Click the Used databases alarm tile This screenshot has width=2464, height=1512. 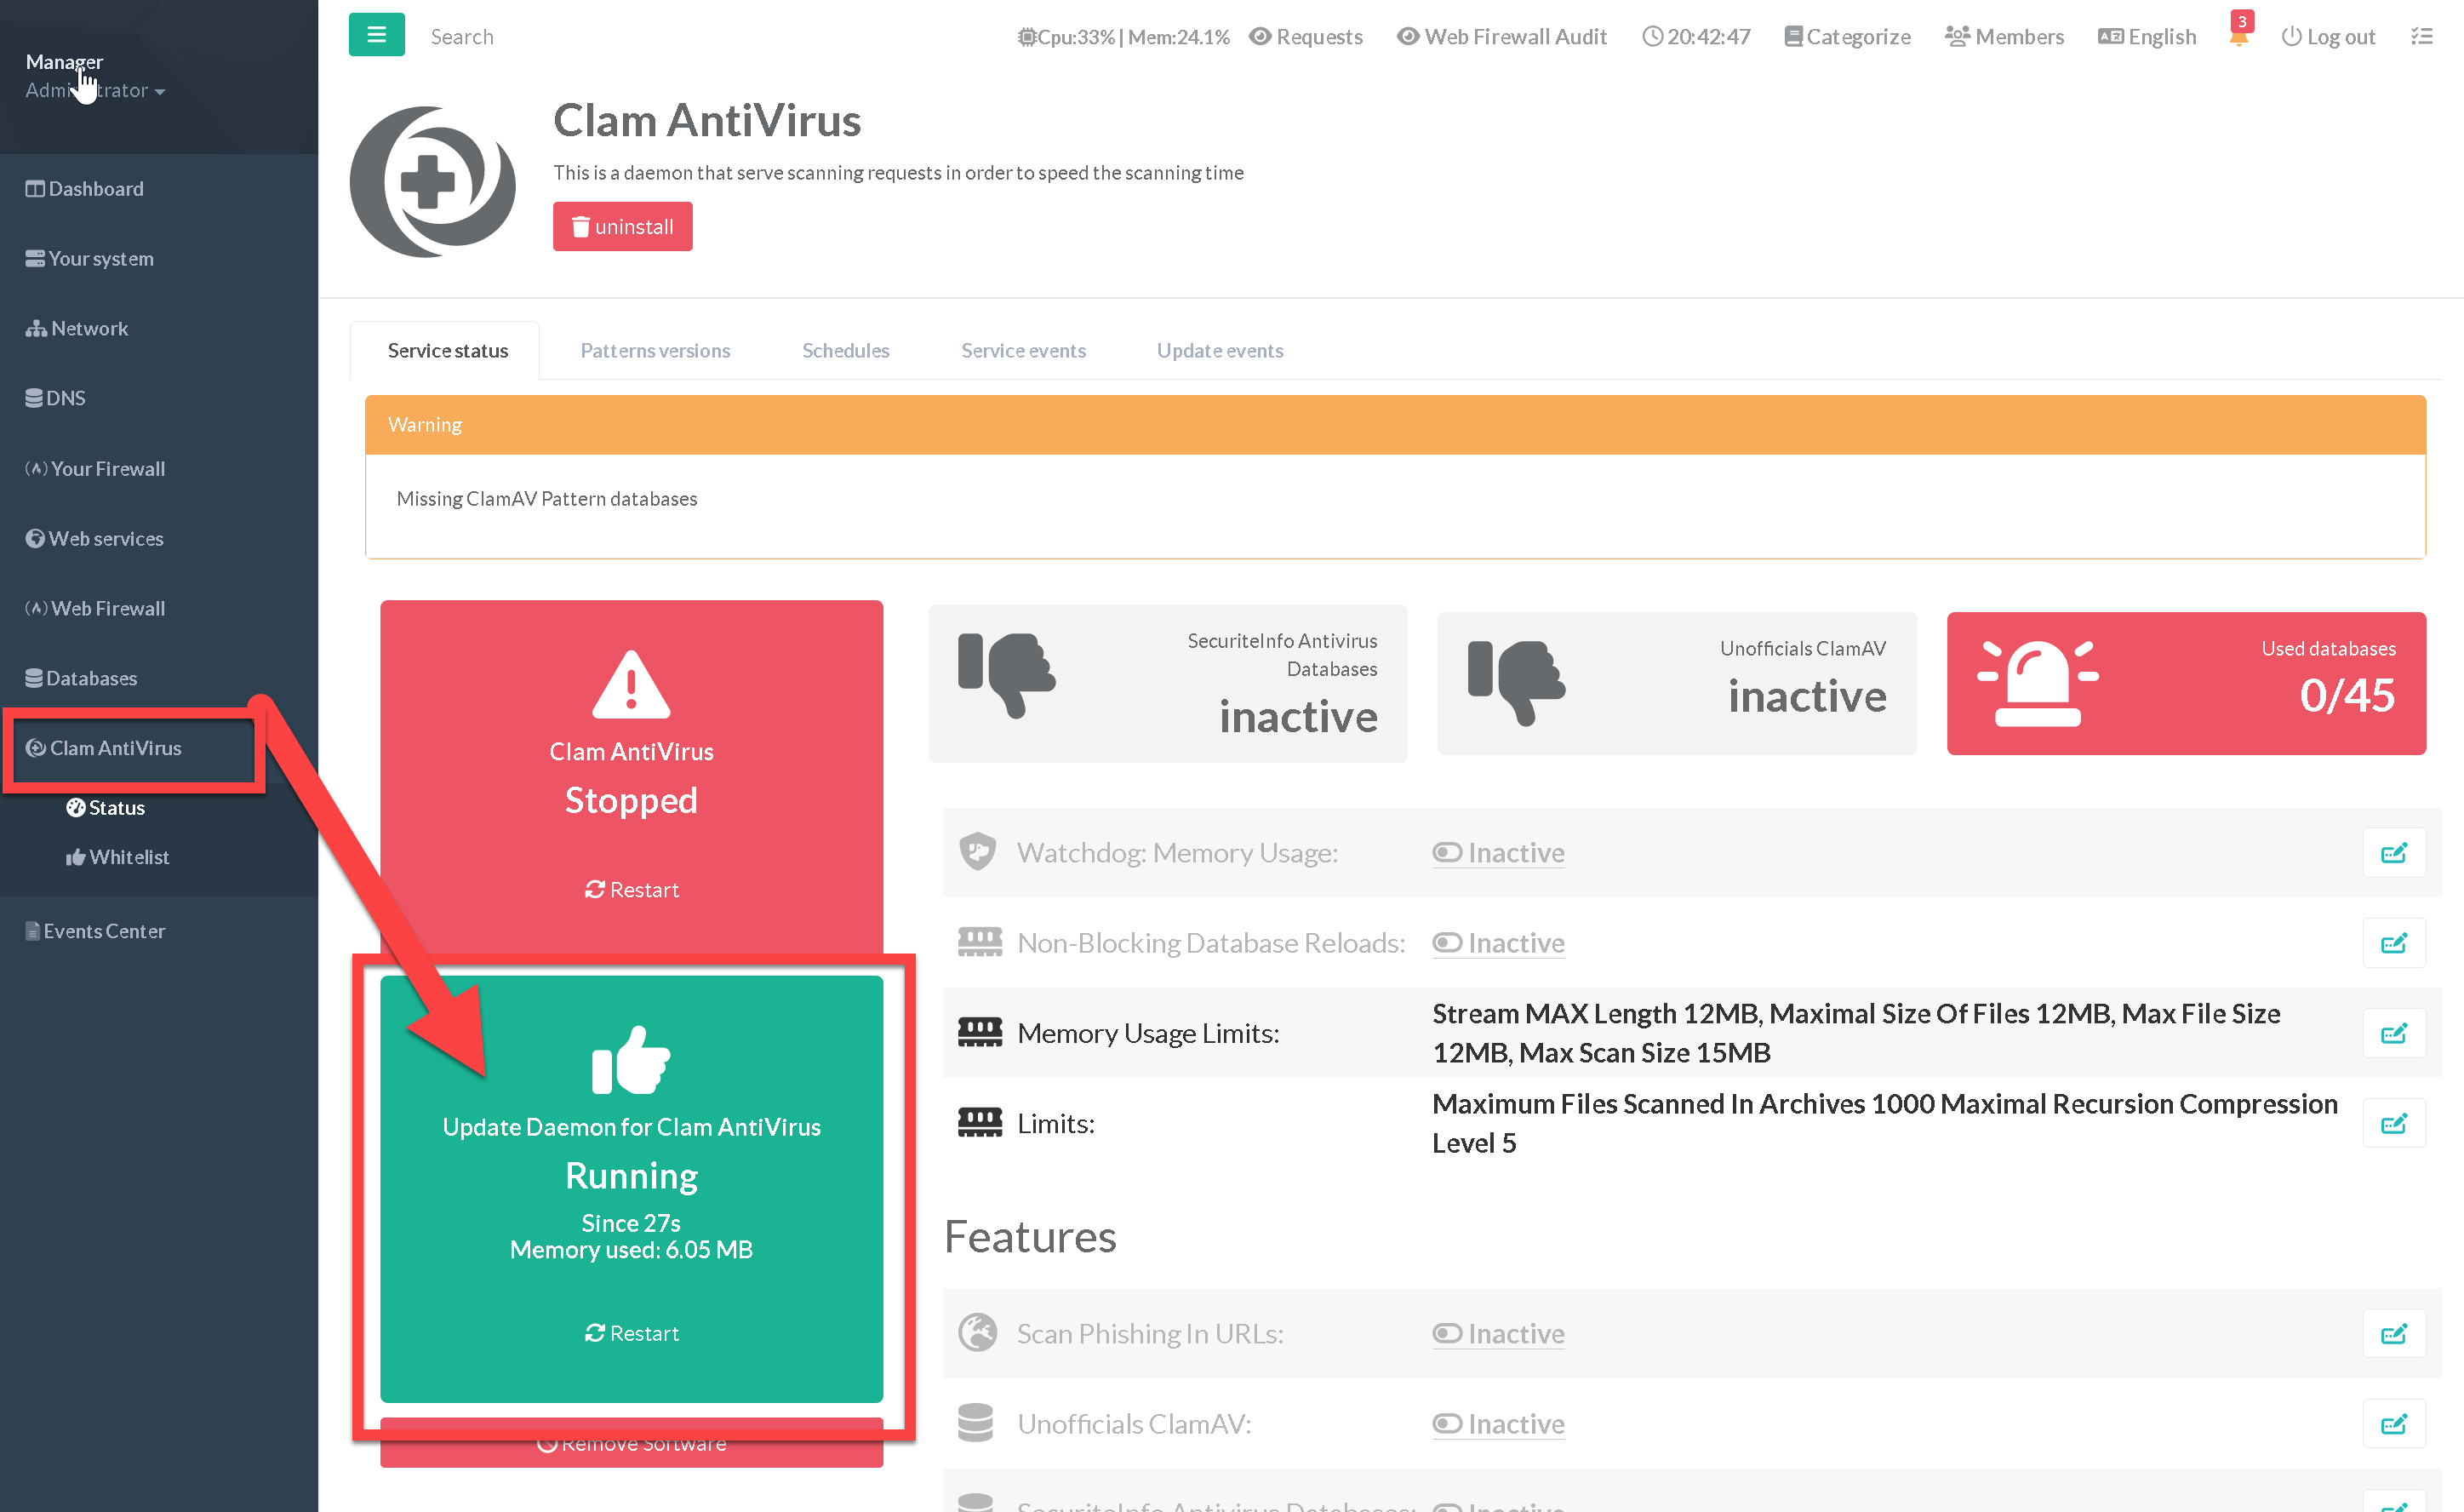point(2185,683)
